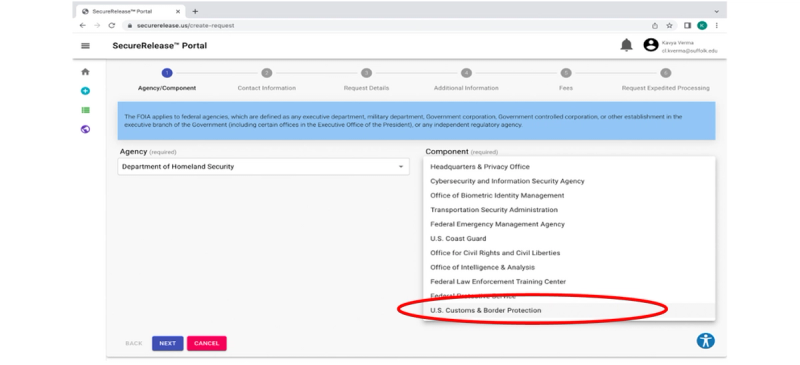Image resolution: width=800 pixels, height=365 pixels.
Task: Open the Agency dropdown
Action: 263,167
